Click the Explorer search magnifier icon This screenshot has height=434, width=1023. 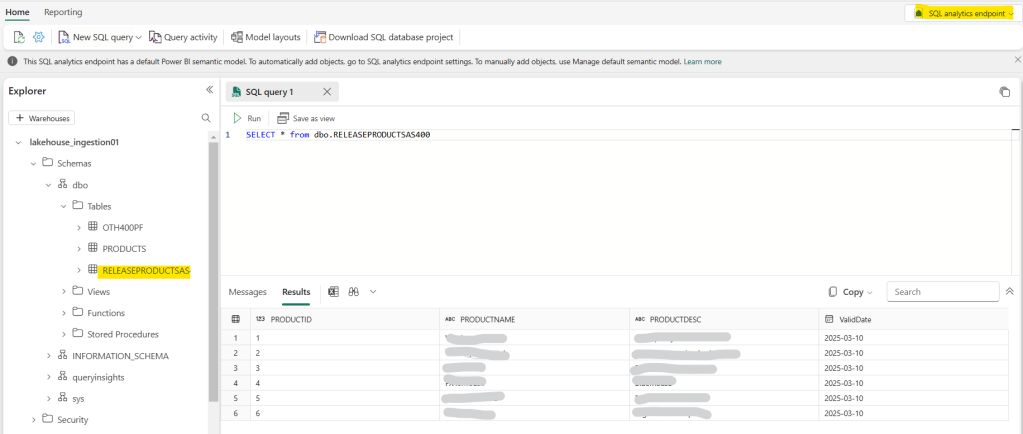[x=206, y=118]
